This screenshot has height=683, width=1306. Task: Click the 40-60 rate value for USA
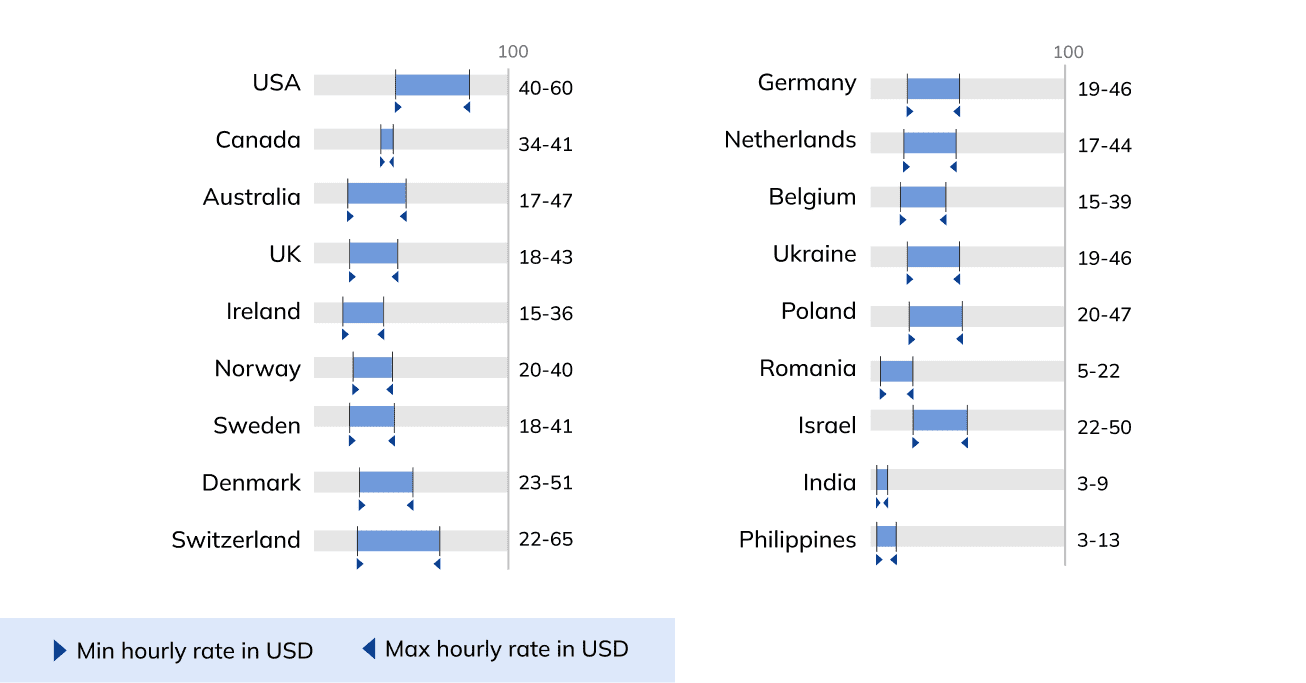(546, 89)
